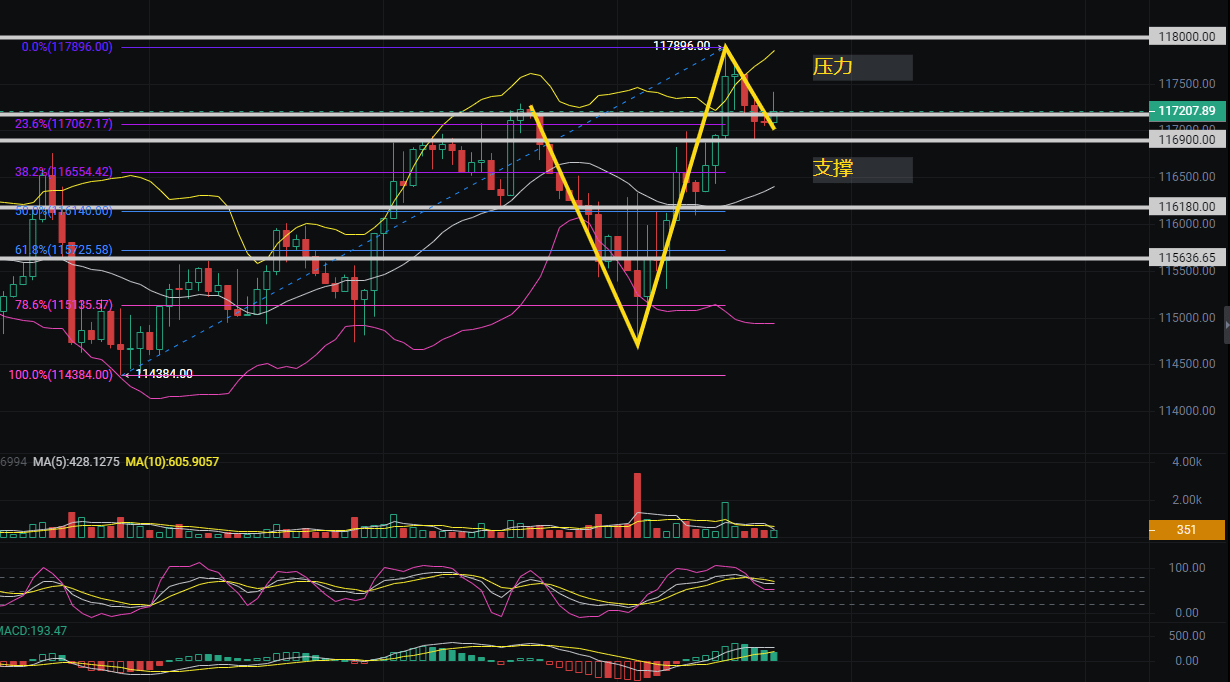
Task: Select the 115636.65 horizontal line price label
Action: coord(1186,258)
